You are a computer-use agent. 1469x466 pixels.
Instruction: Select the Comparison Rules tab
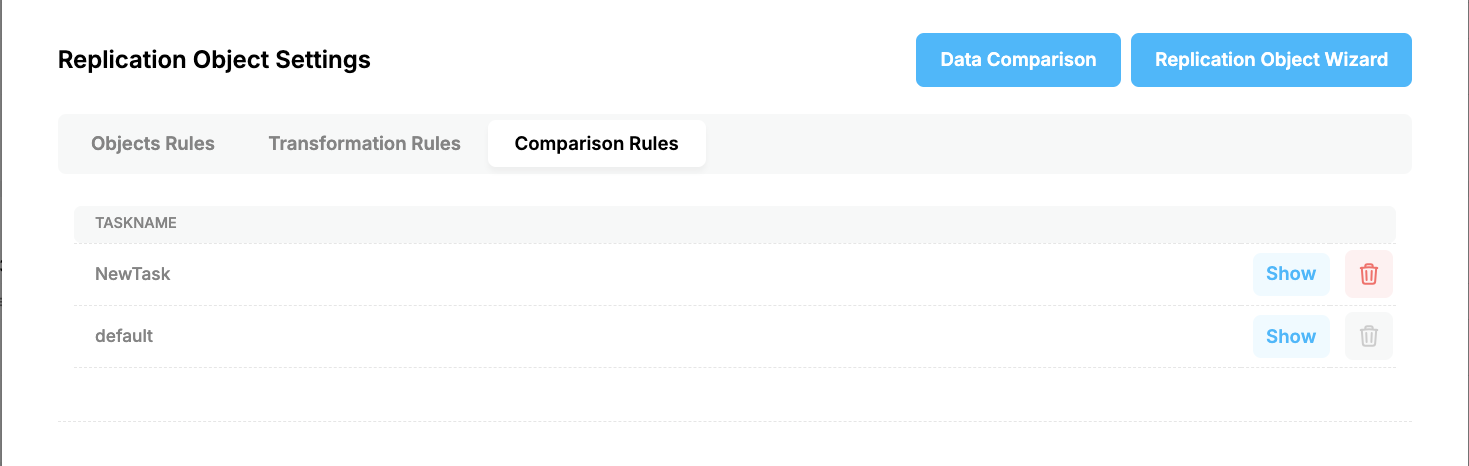point(597,143)
